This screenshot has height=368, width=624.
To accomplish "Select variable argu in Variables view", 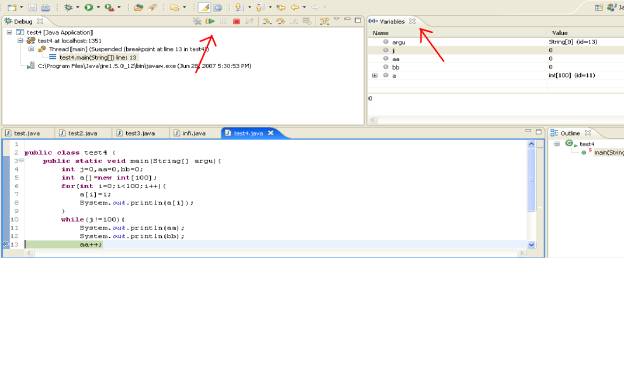I will point(398,42).
